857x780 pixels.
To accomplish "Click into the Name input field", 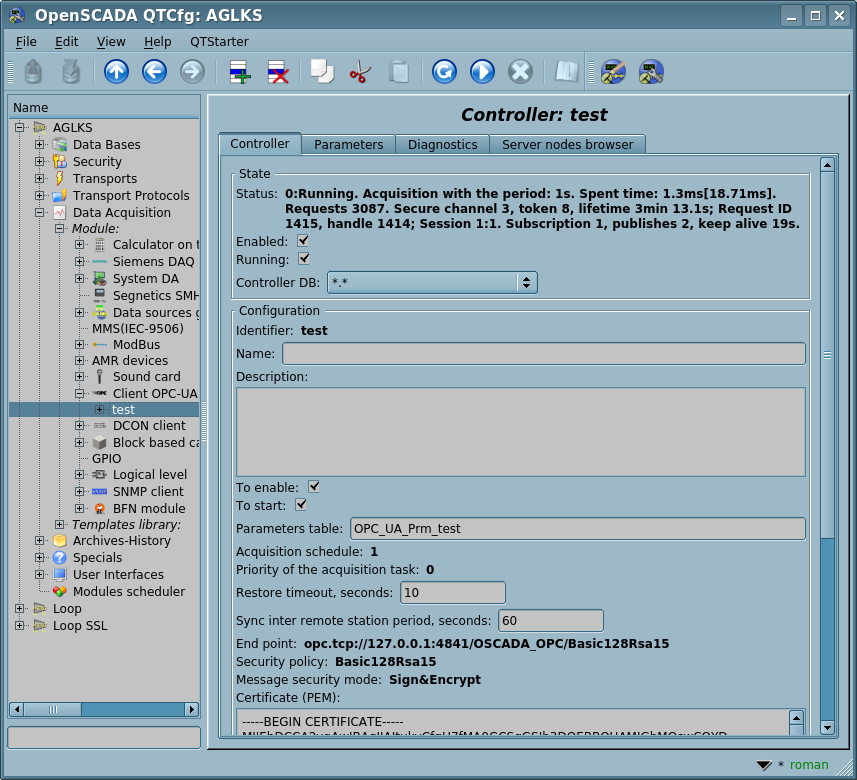I will click(543, 354).
